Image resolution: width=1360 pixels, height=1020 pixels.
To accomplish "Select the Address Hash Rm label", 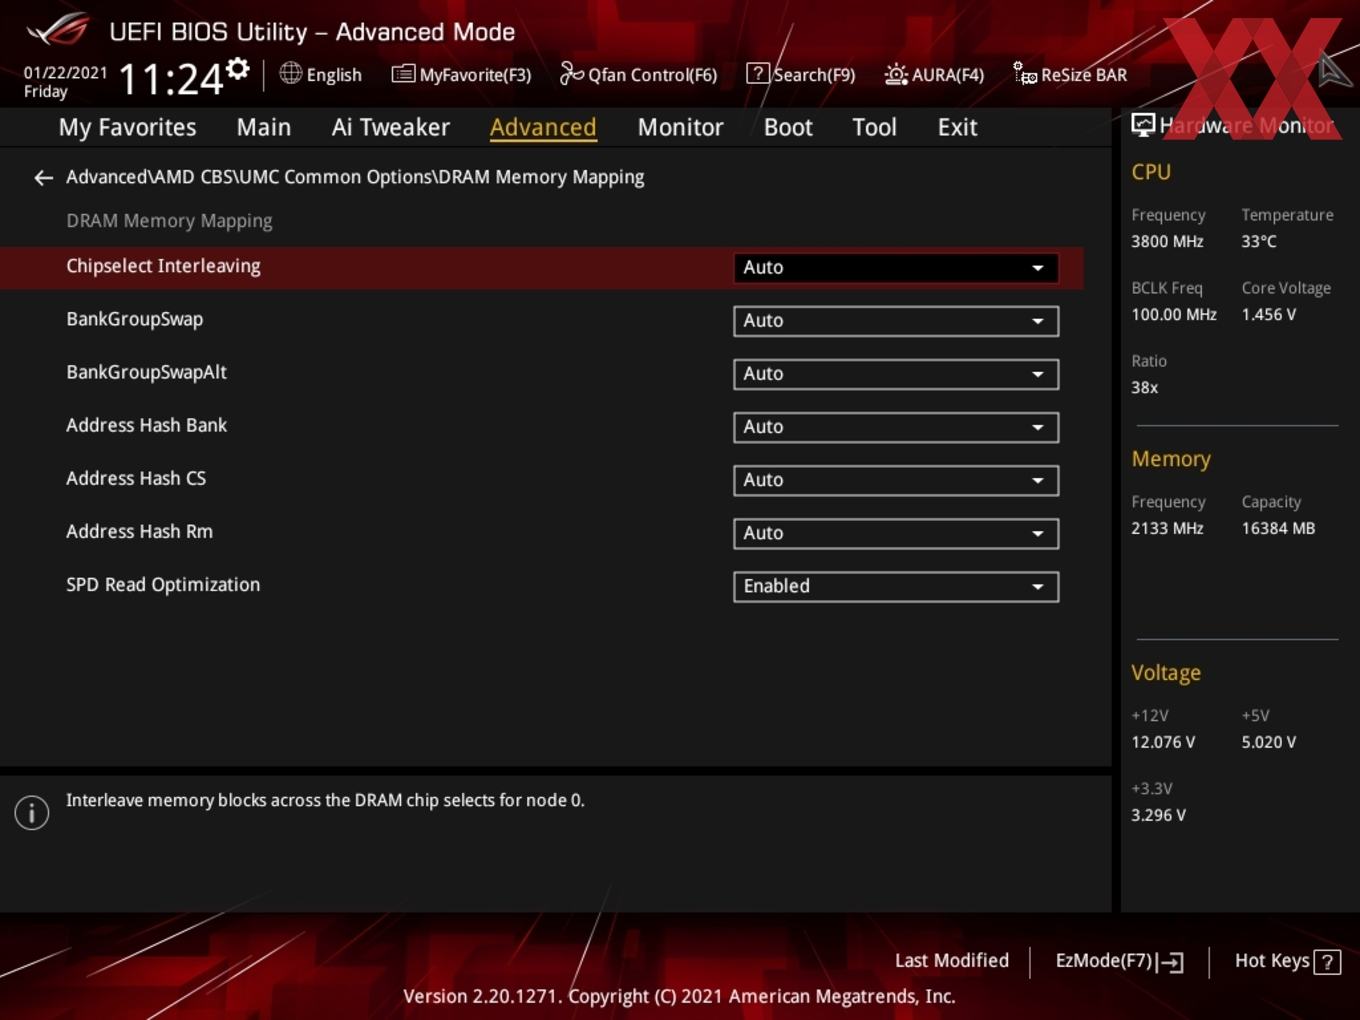I will (139, 531).
